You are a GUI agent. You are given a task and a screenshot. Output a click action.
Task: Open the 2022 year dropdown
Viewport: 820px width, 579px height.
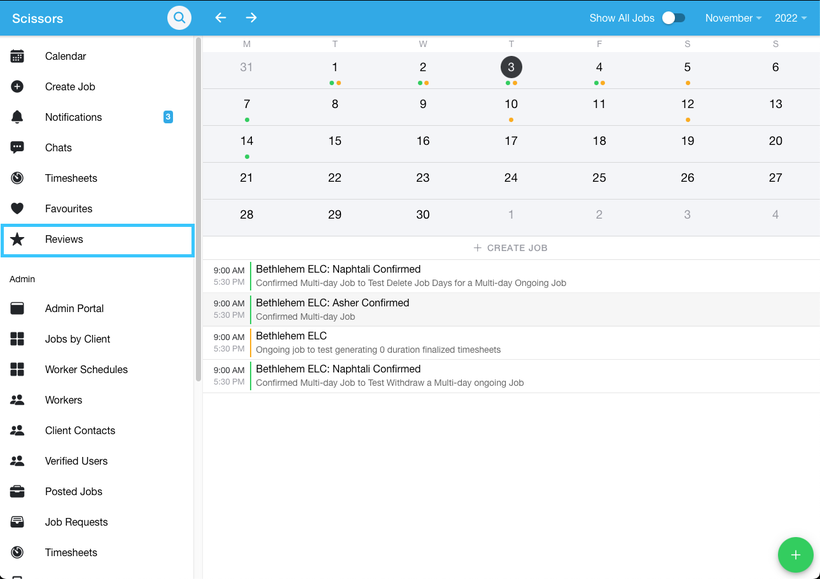click(791, 18)
